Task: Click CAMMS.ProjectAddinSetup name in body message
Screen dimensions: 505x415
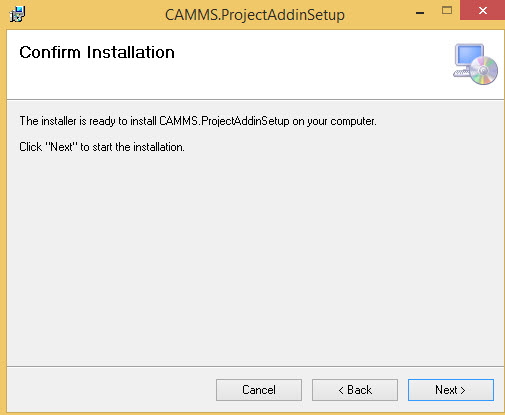Action: [x=224, y=121]
